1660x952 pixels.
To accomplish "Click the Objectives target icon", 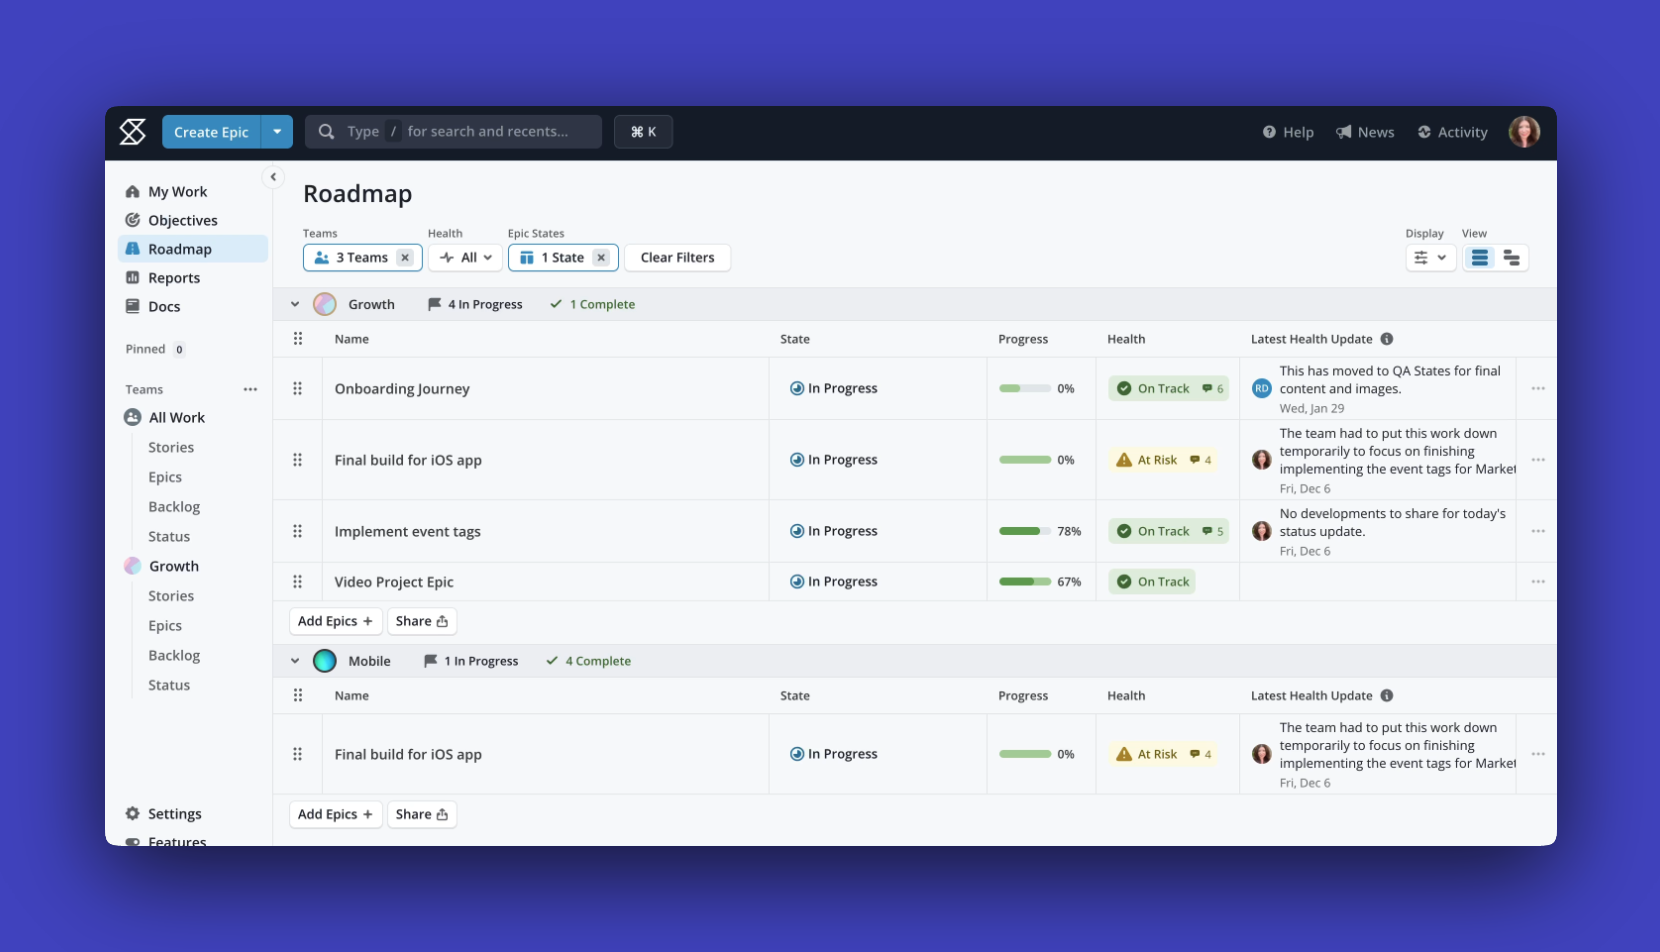I will (x=134, y=220).
